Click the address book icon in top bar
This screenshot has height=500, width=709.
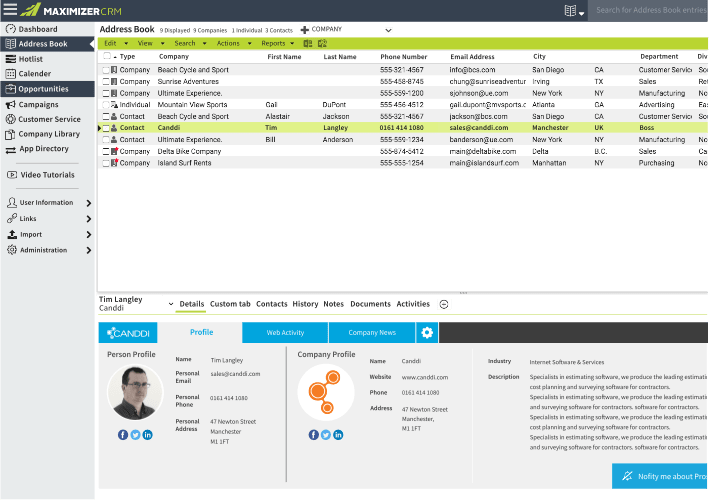570,10
